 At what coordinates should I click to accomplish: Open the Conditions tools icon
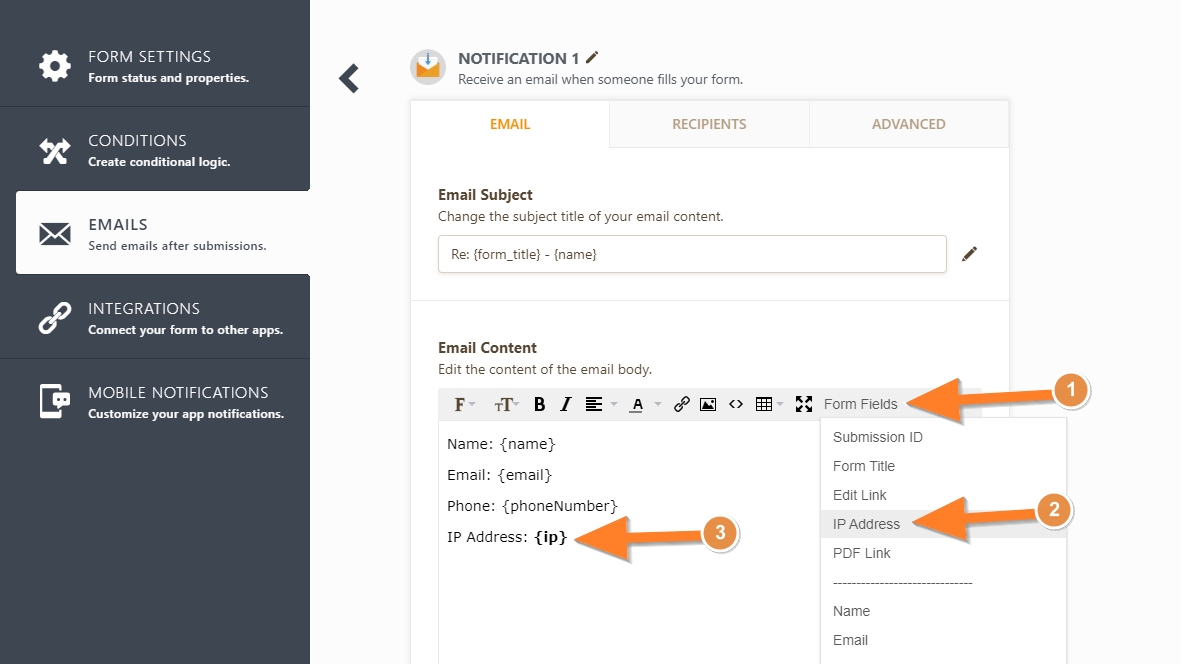(55, 151)
